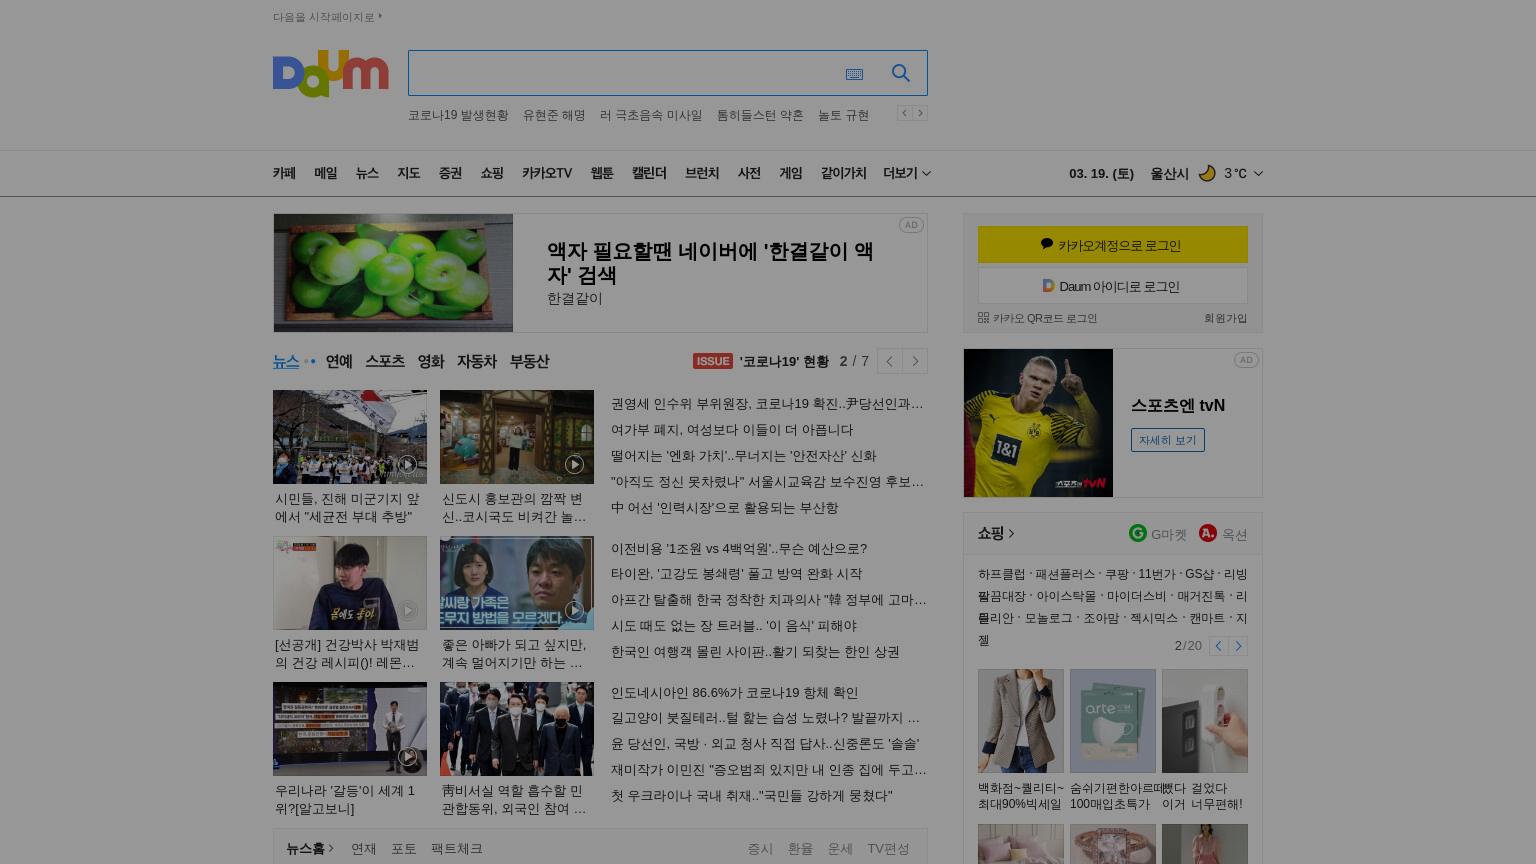This screenshot has height=864, width=1536.
Task: Open the 뉴스 menu item
Action: pyautogui.click(x=367, y=173)
